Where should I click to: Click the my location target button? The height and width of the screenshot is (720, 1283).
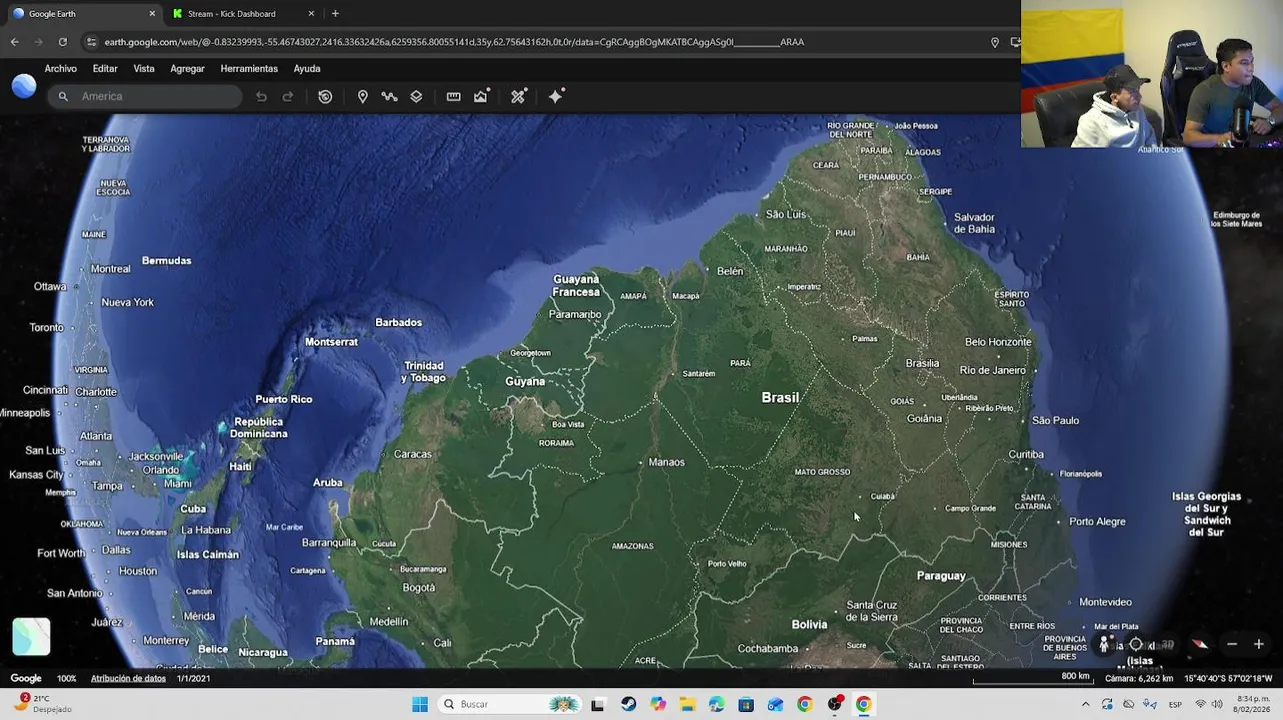[x=1136, y=645]
